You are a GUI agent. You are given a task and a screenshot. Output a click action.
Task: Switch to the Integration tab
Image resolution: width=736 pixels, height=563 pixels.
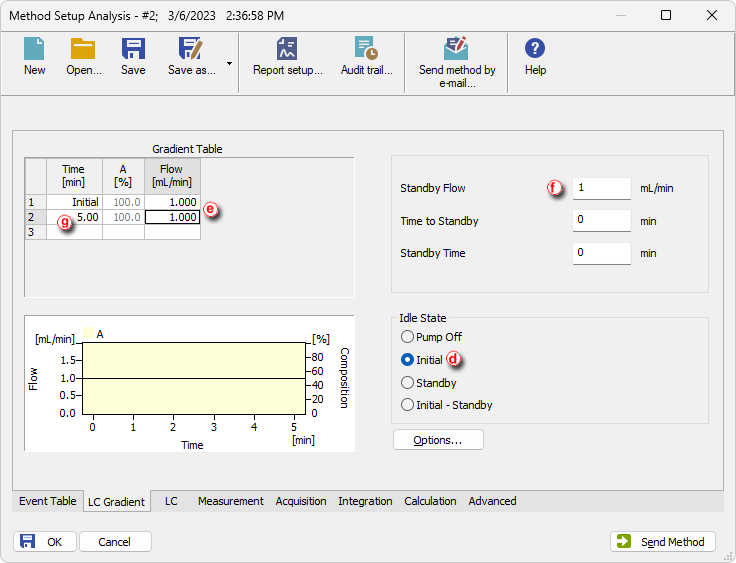(x=365, y=501)
